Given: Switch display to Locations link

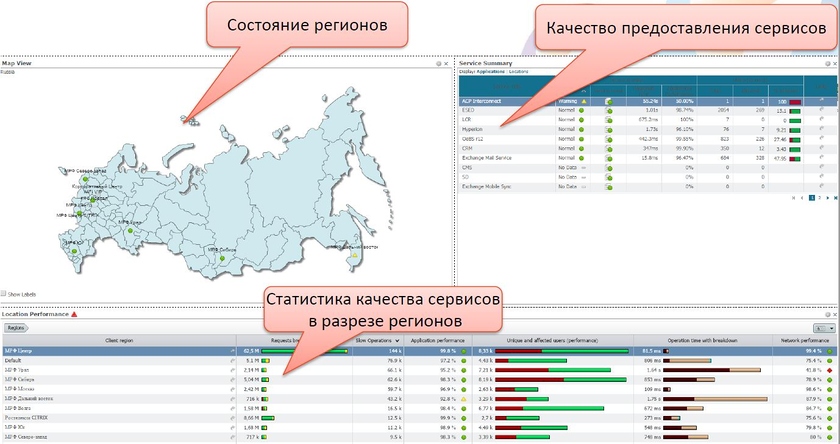Looking at the screenshot, I should point(519,73).
